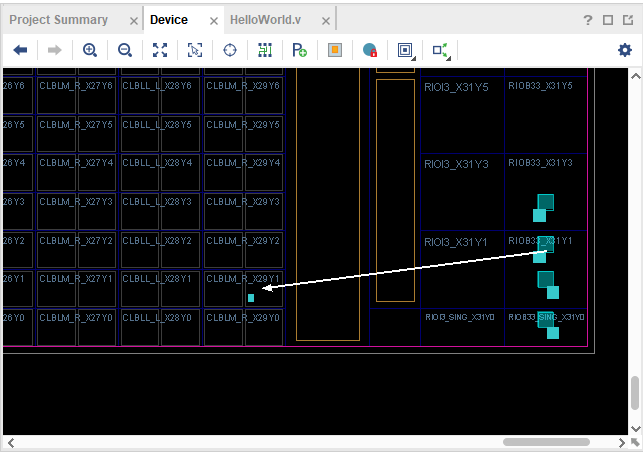The image size is (643, 453).
Task: Select the CLBLL_L_X28Y6 tile
Action: tap(160, 96)
